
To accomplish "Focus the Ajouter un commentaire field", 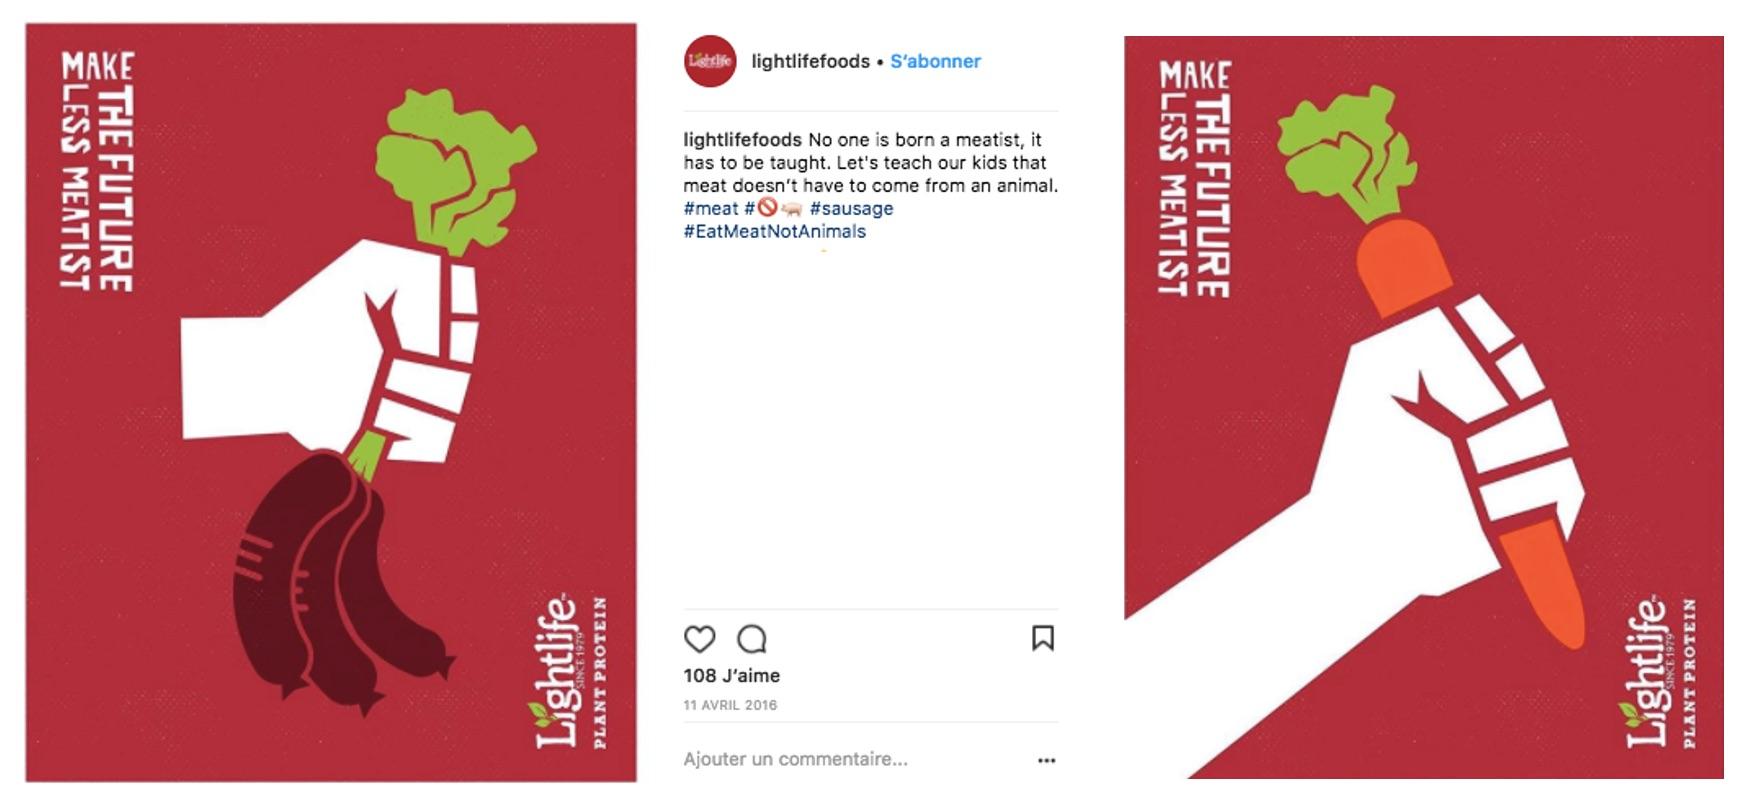I will [795, 759].
